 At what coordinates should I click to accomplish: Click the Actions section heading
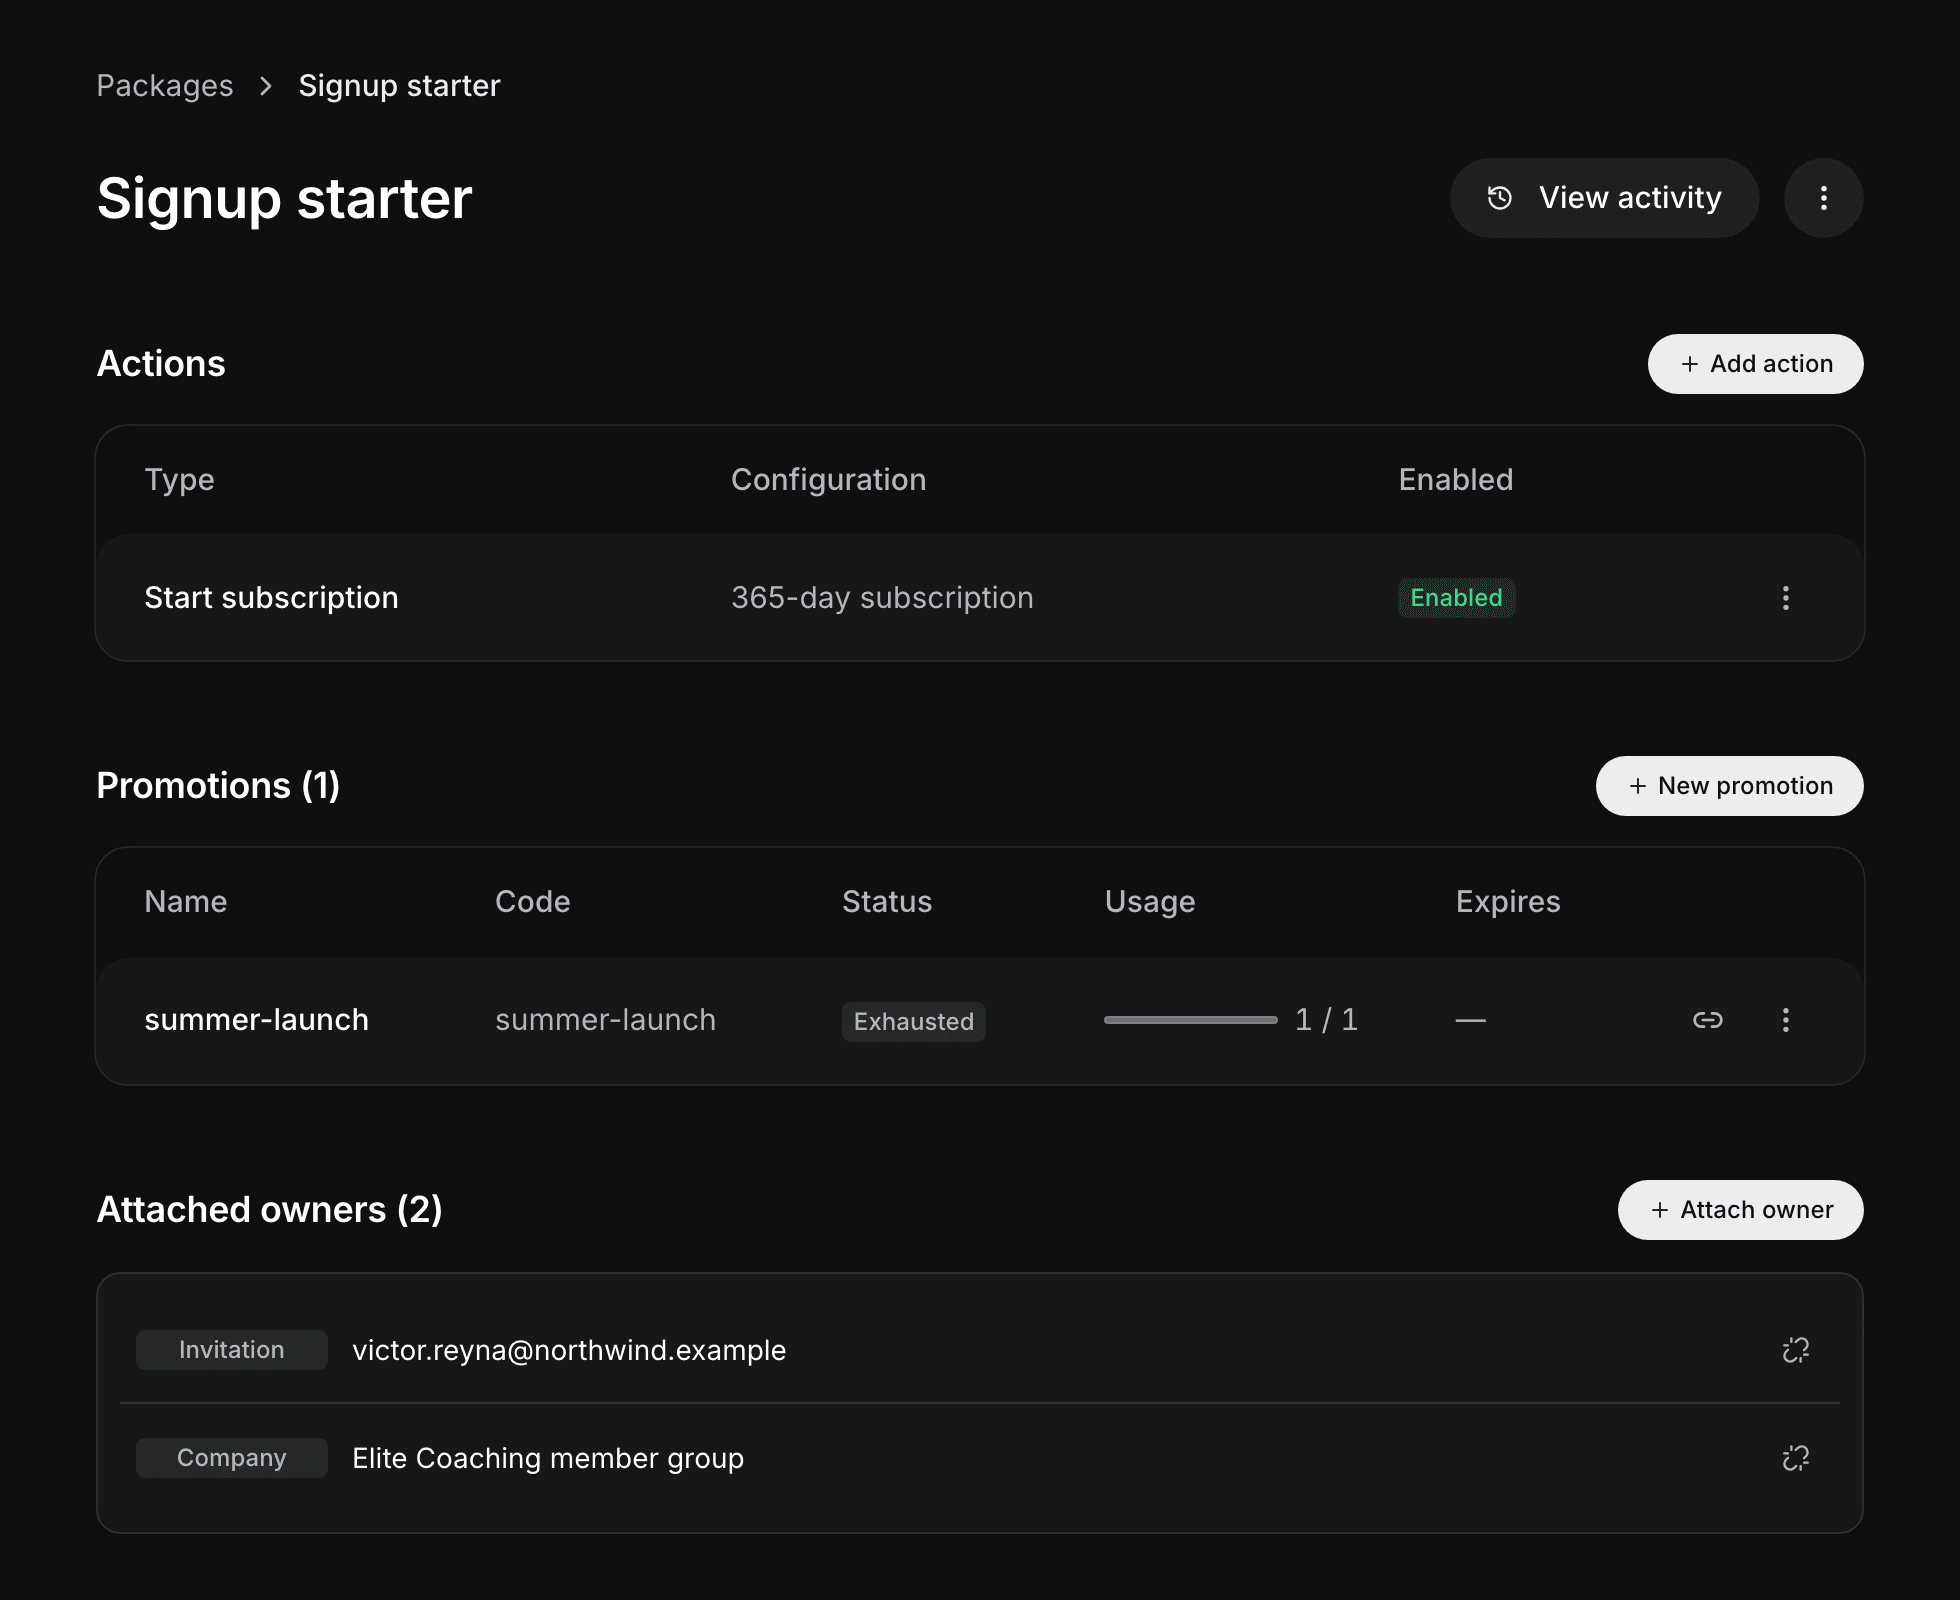tap(161, 364)
